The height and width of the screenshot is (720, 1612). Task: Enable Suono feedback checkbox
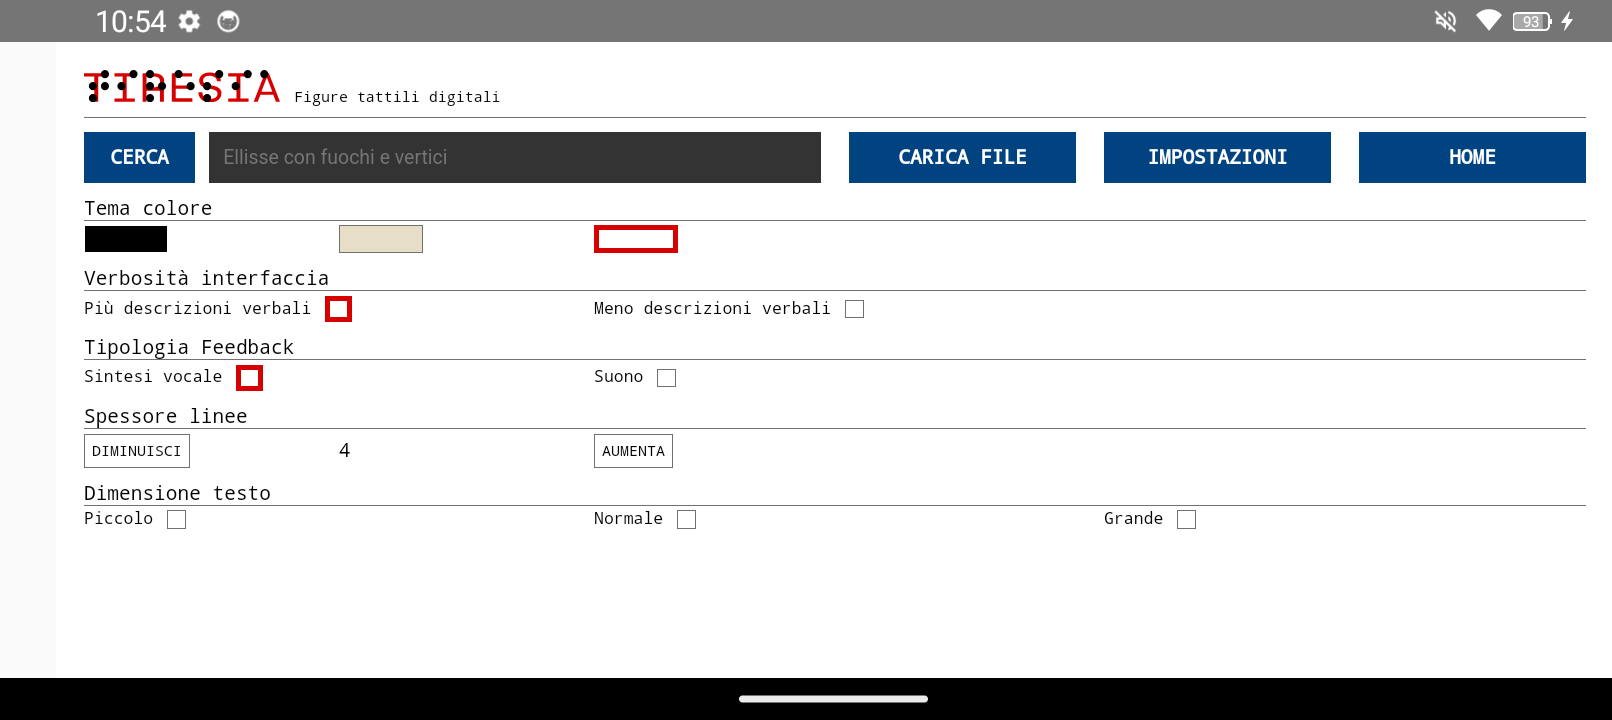point(666,378)
